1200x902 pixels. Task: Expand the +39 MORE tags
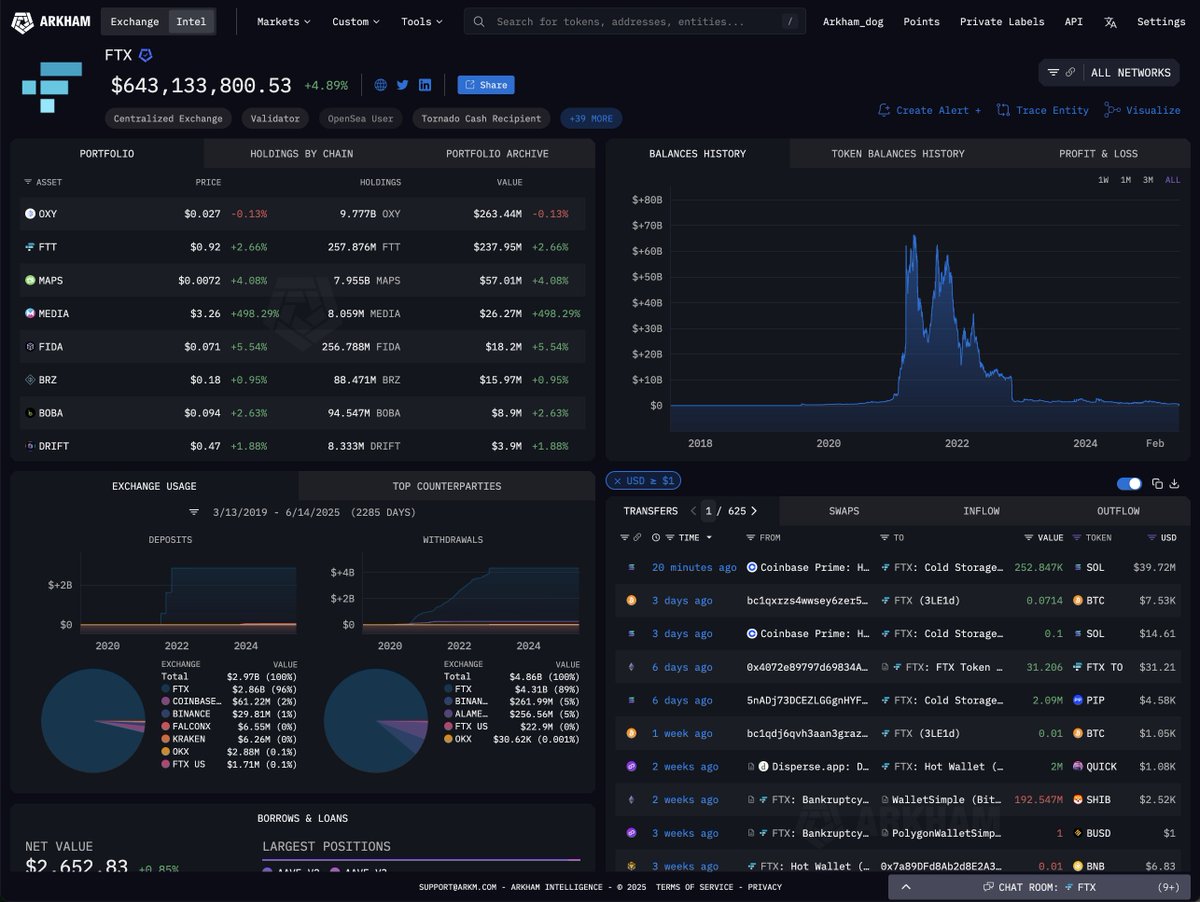point(591,119)
